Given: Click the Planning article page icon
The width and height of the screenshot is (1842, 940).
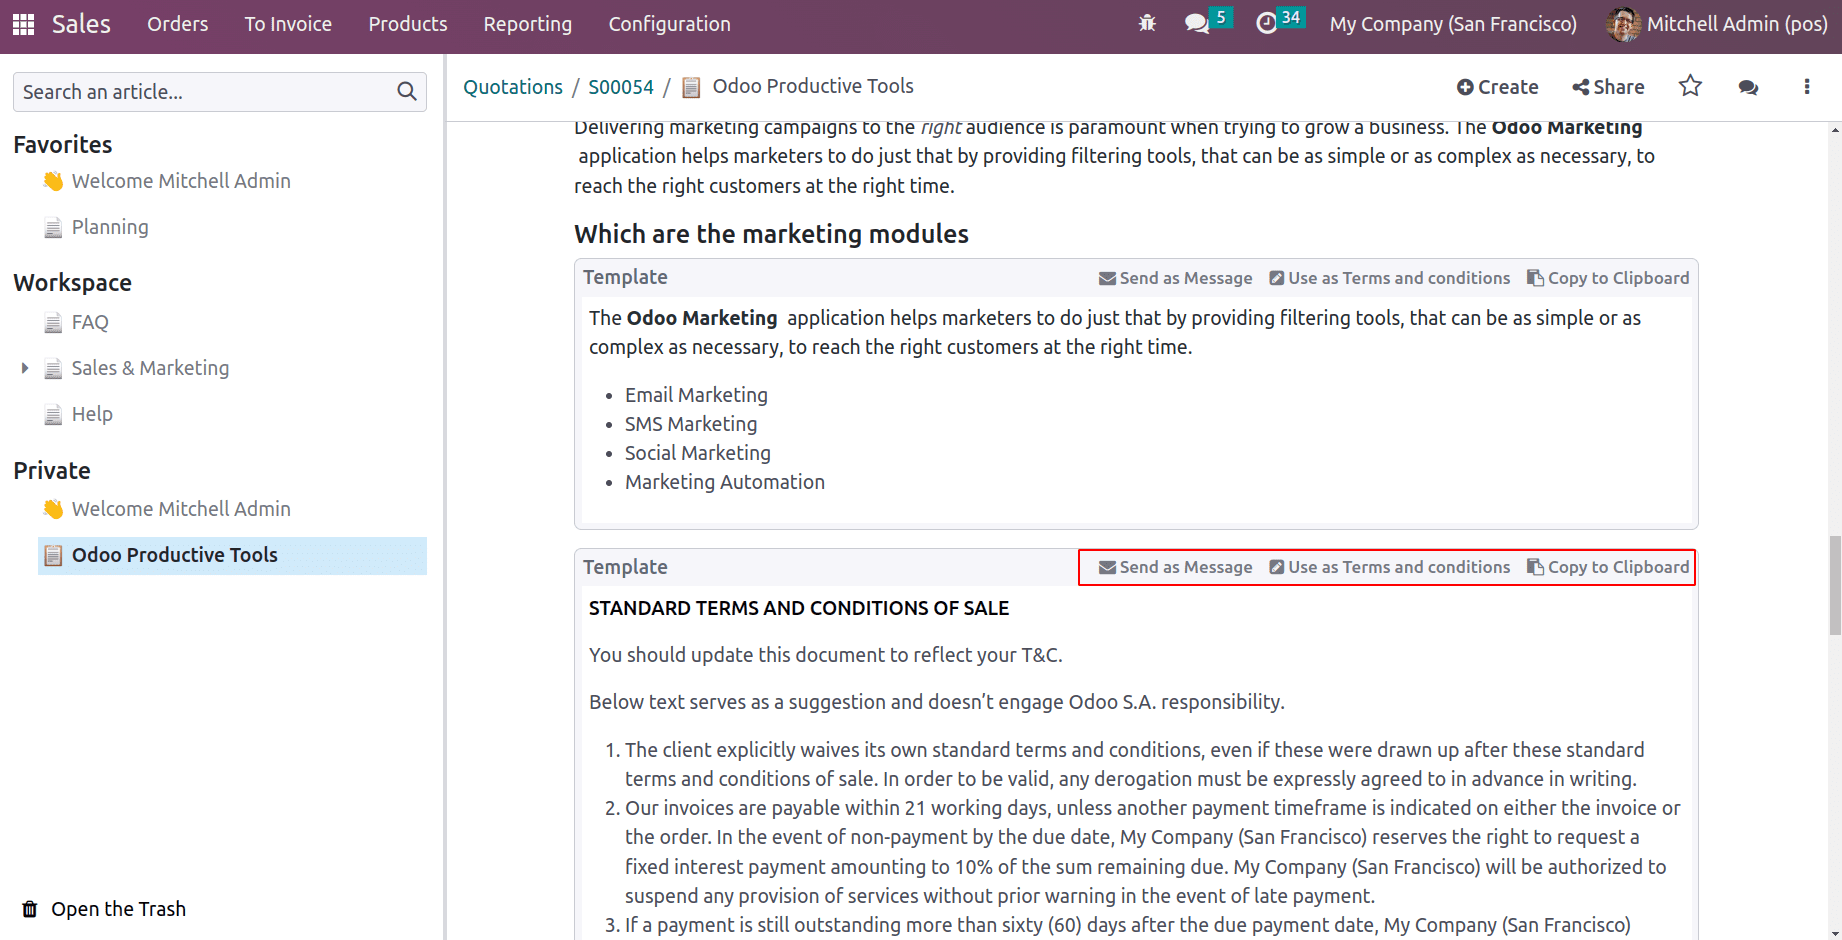Looking at the screenshot, I should point(53,228).
